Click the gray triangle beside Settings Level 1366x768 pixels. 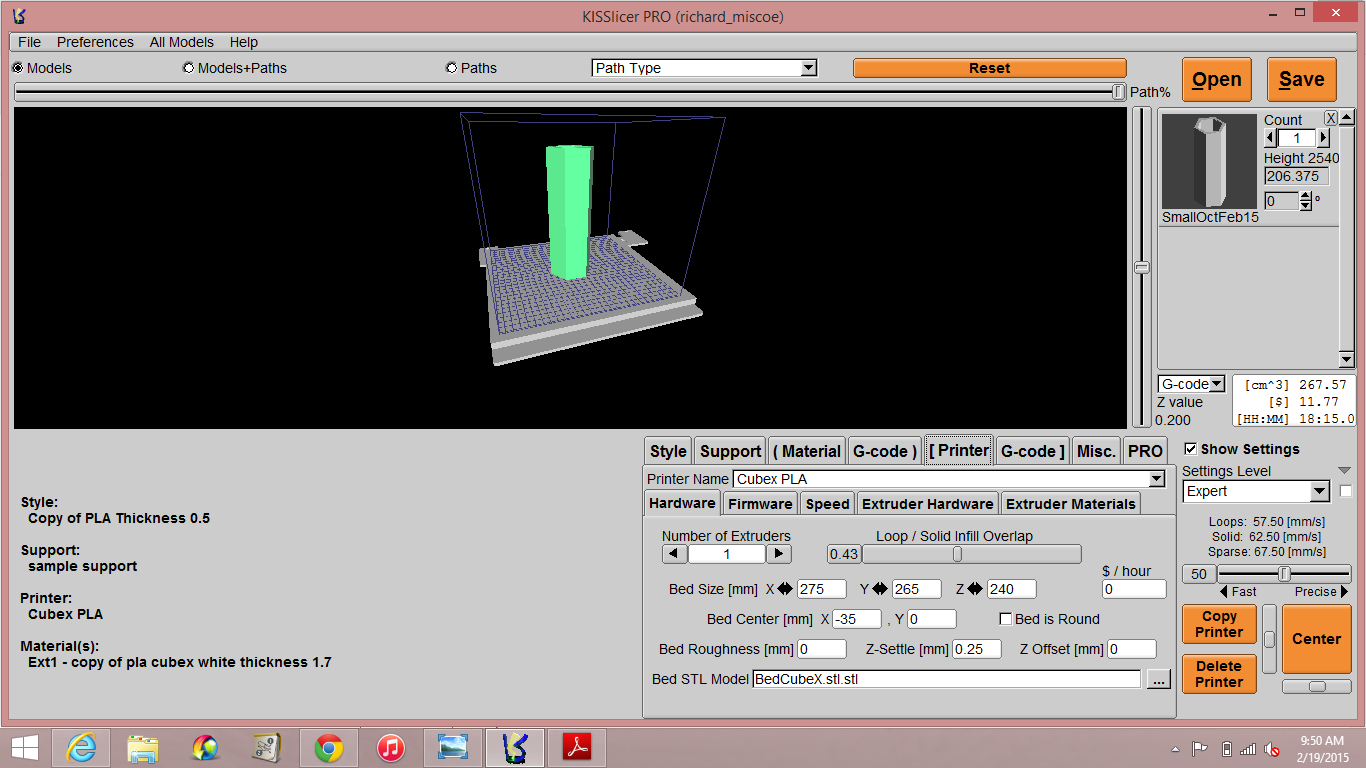point(1344,471)
